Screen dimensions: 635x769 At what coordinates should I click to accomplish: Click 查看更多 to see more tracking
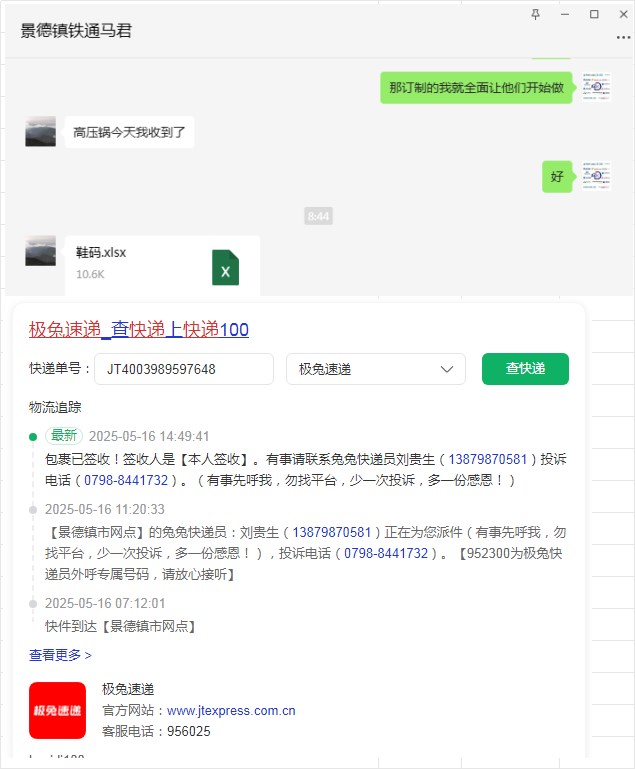60,655
